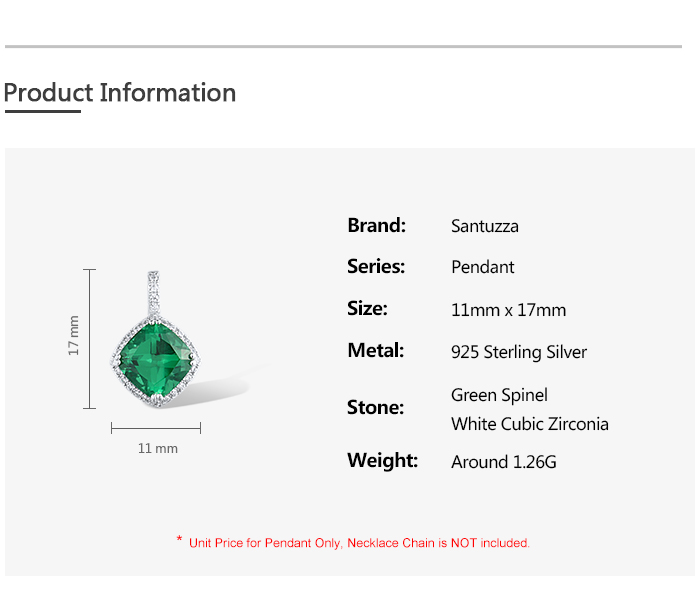Select the Metal: label
This screenshot has height=615, width=700.
point(375,350)
